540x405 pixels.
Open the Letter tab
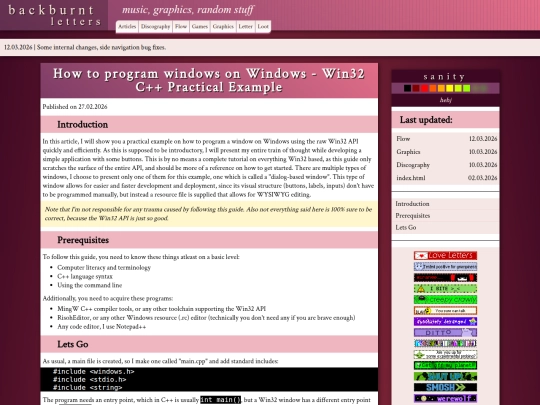246,27
